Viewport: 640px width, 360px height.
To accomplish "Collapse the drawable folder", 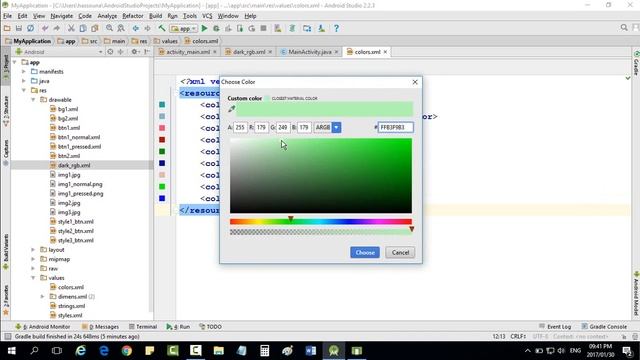I will click(x=33, y=100).
